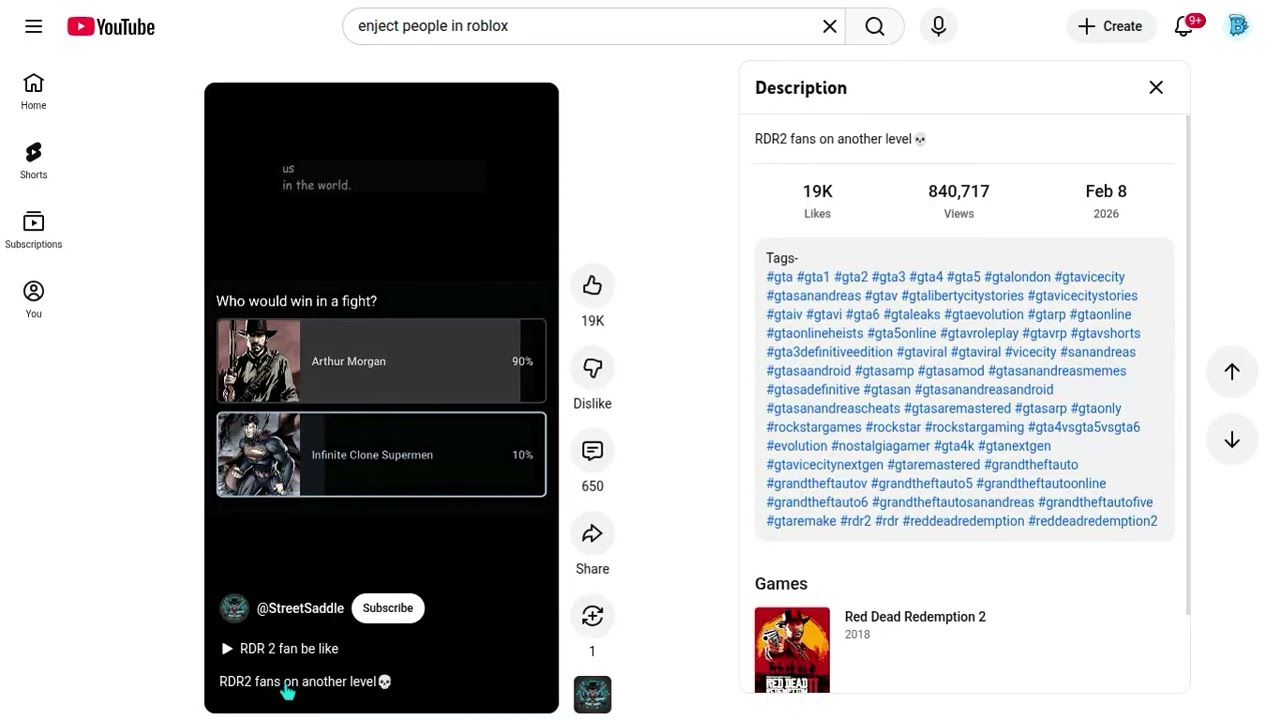Open the #reddeadredemption2 hashtag
Viewport: 1280px width, 720px height.
[1092, 521]
